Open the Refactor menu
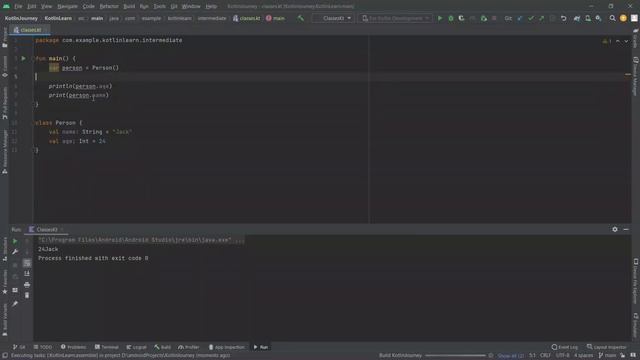Viewport: 640px width, 360px height. (x=109, y=6)
